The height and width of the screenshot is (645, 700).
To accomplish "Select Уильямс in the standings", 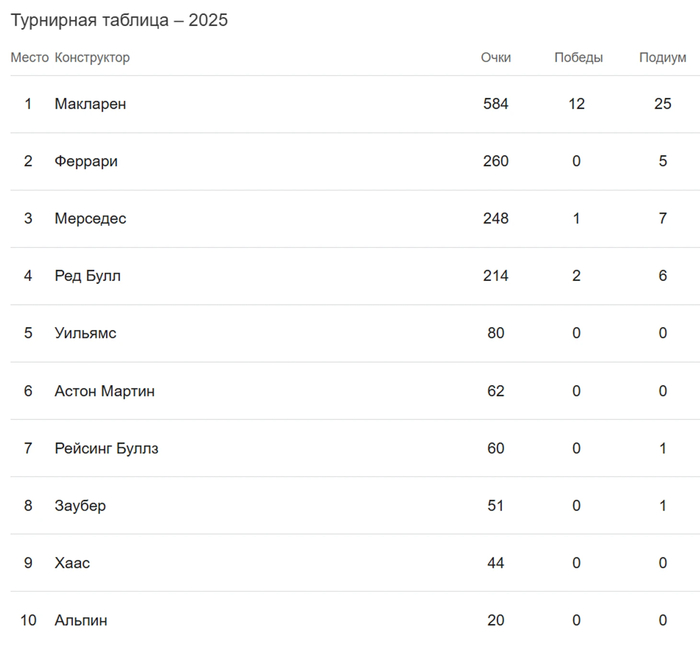I will (x=85, y=333).
